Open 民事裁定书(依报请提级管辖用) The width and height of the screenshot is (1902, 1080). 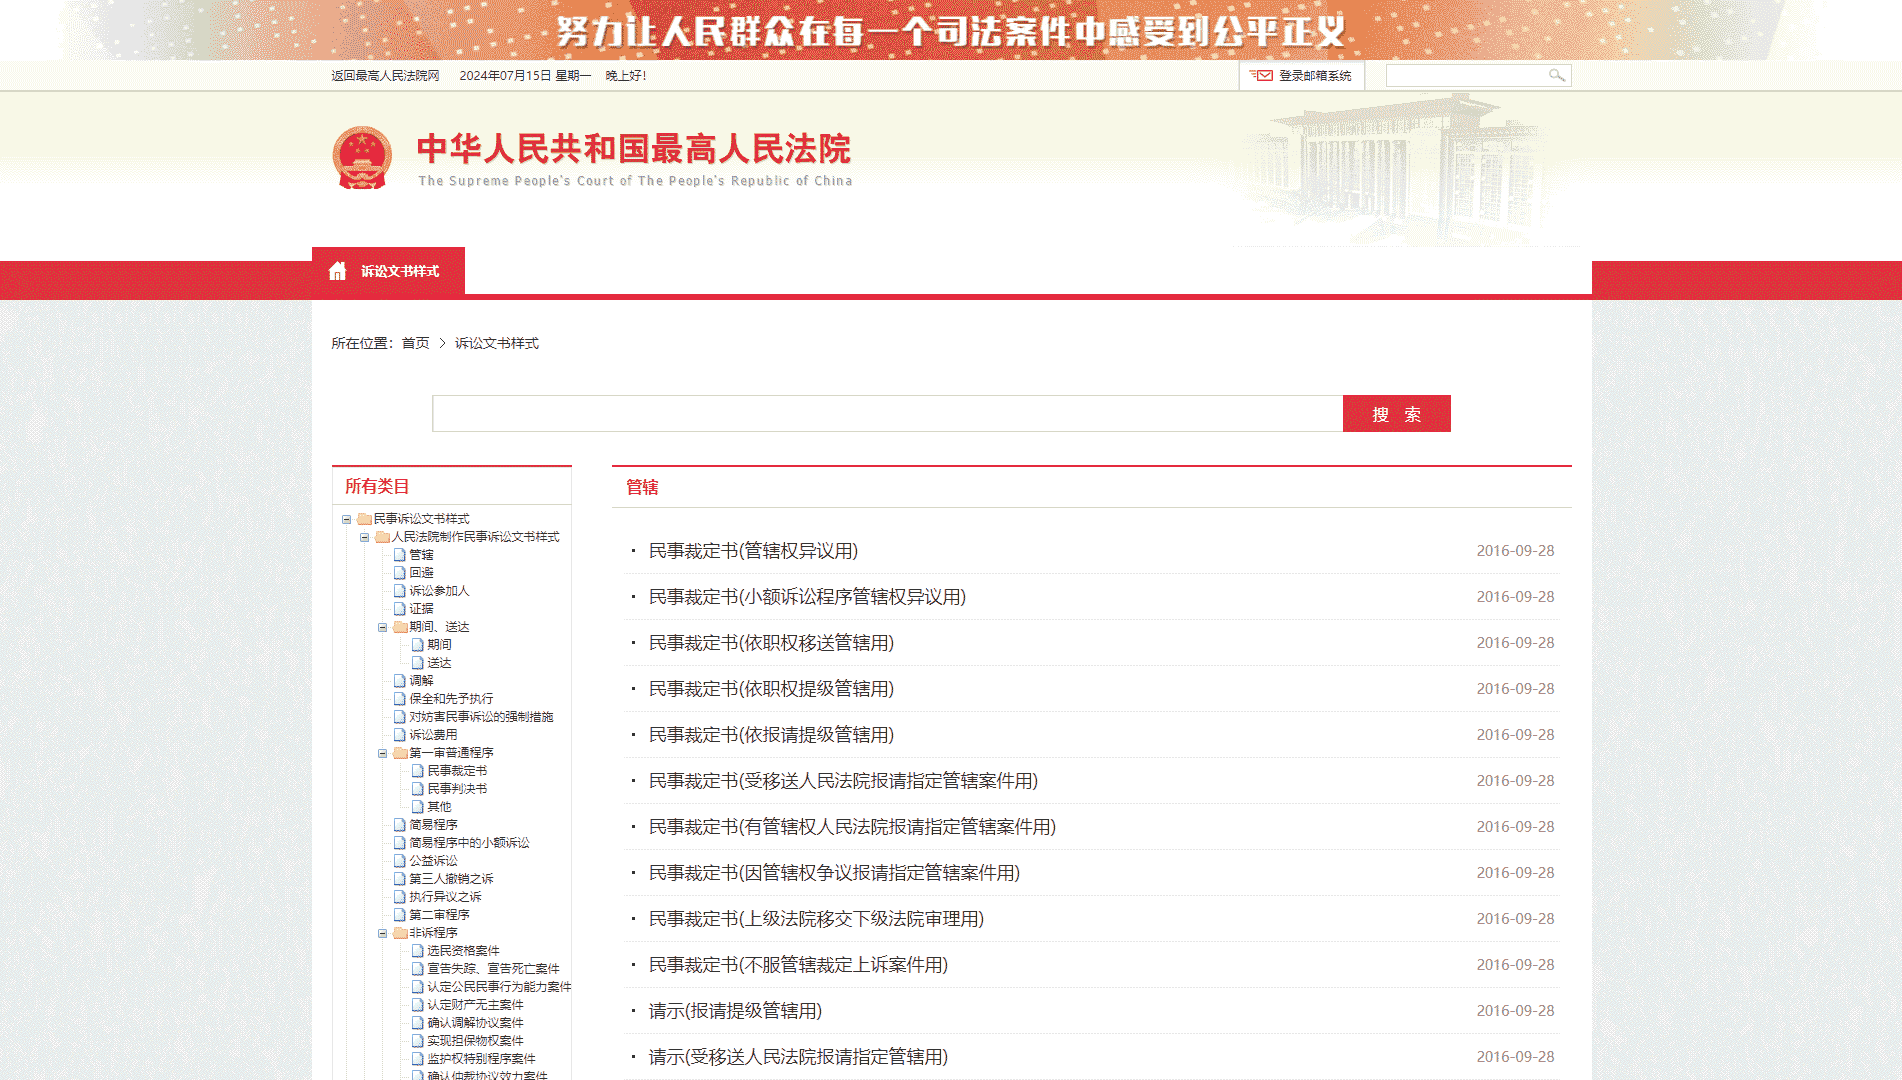click(771, 735)
